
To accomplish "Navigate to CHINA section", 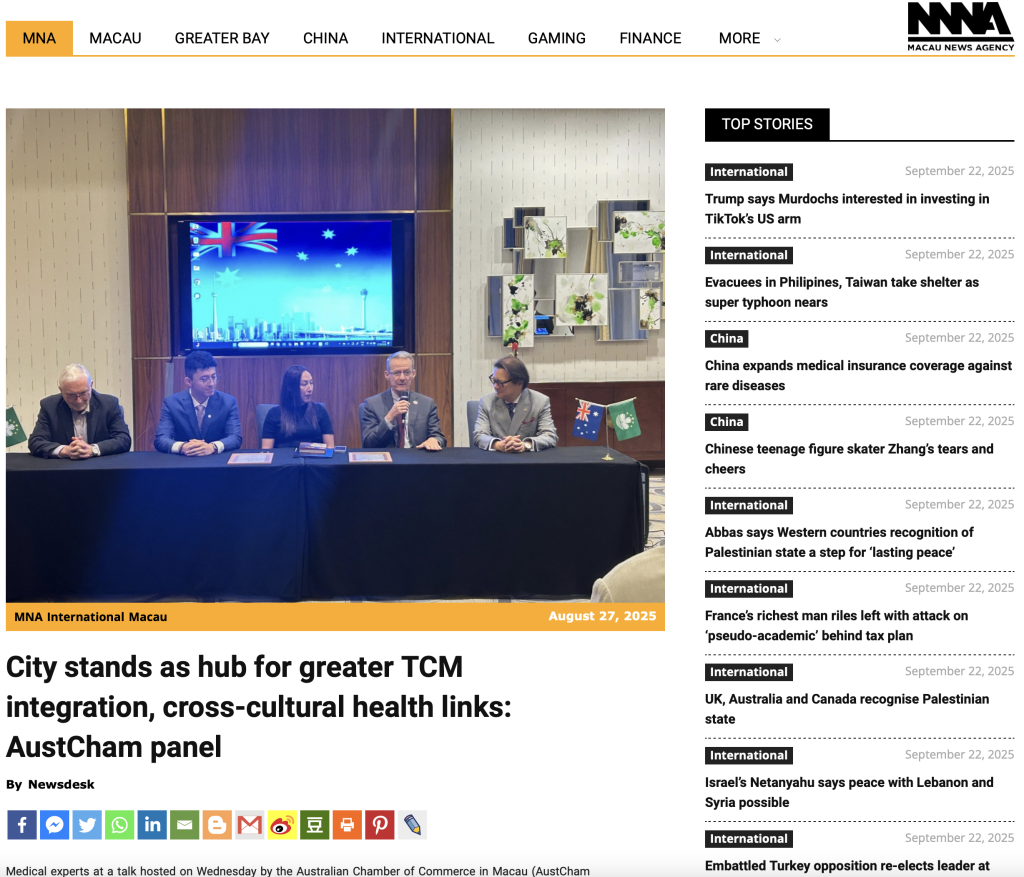I will click(325, 38).
